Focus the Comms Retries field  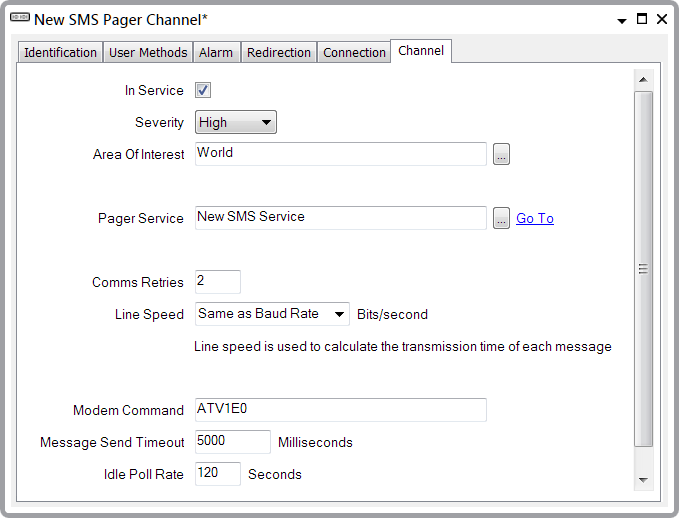tap(217, 282)
